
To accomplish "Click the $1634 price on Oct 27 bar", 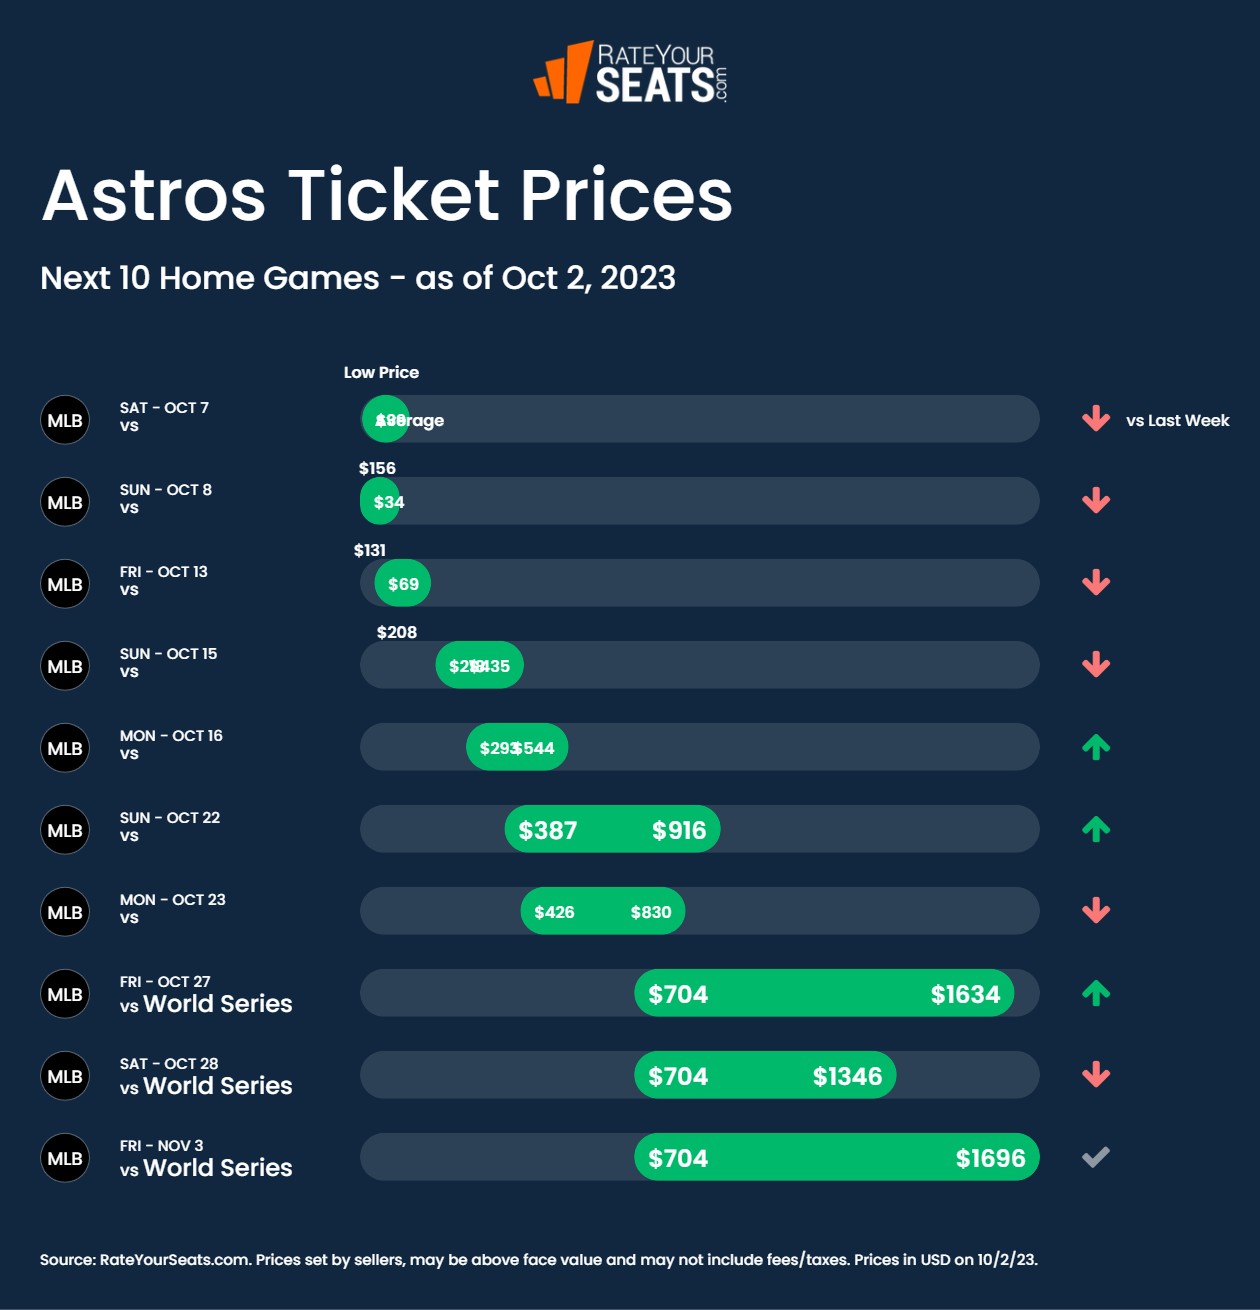I will (965, 994).
